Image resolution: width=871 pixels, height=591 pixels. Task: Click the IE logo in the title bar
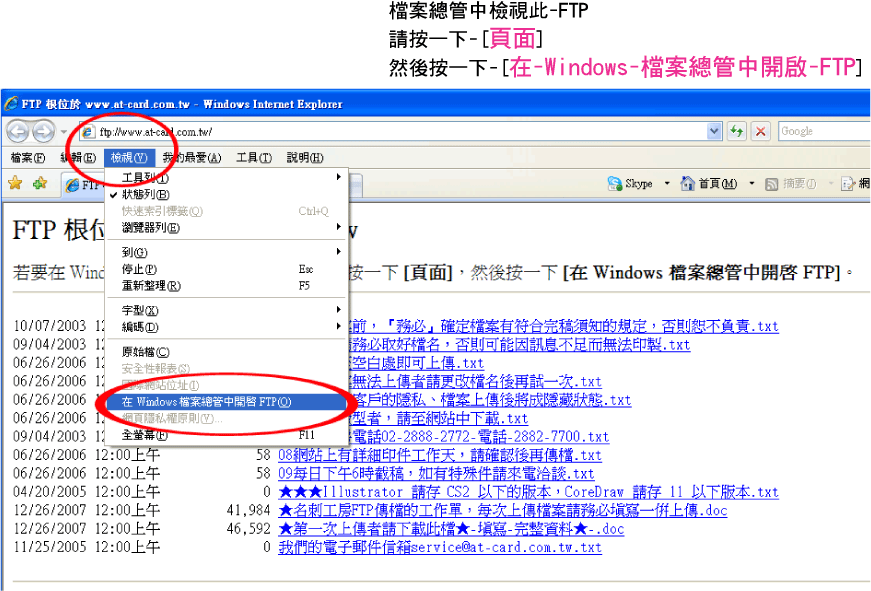(x=11, y=103)
